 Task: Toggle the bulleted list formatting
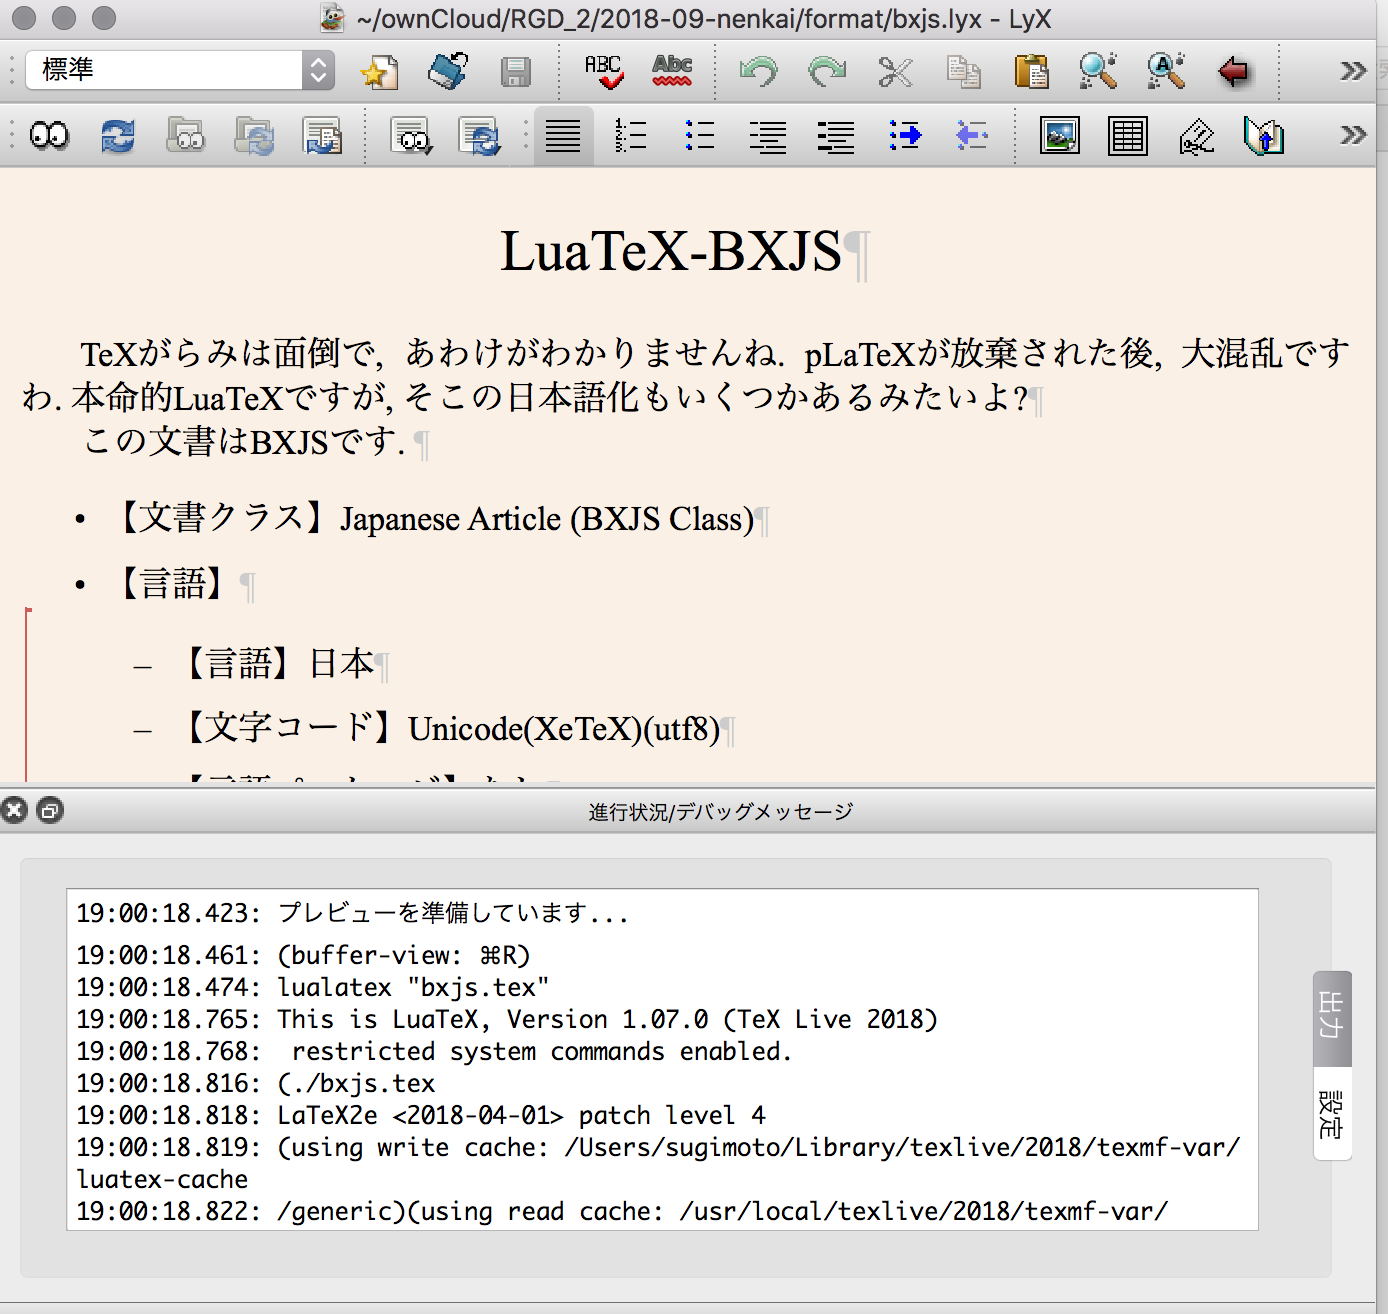pos(700,136)
